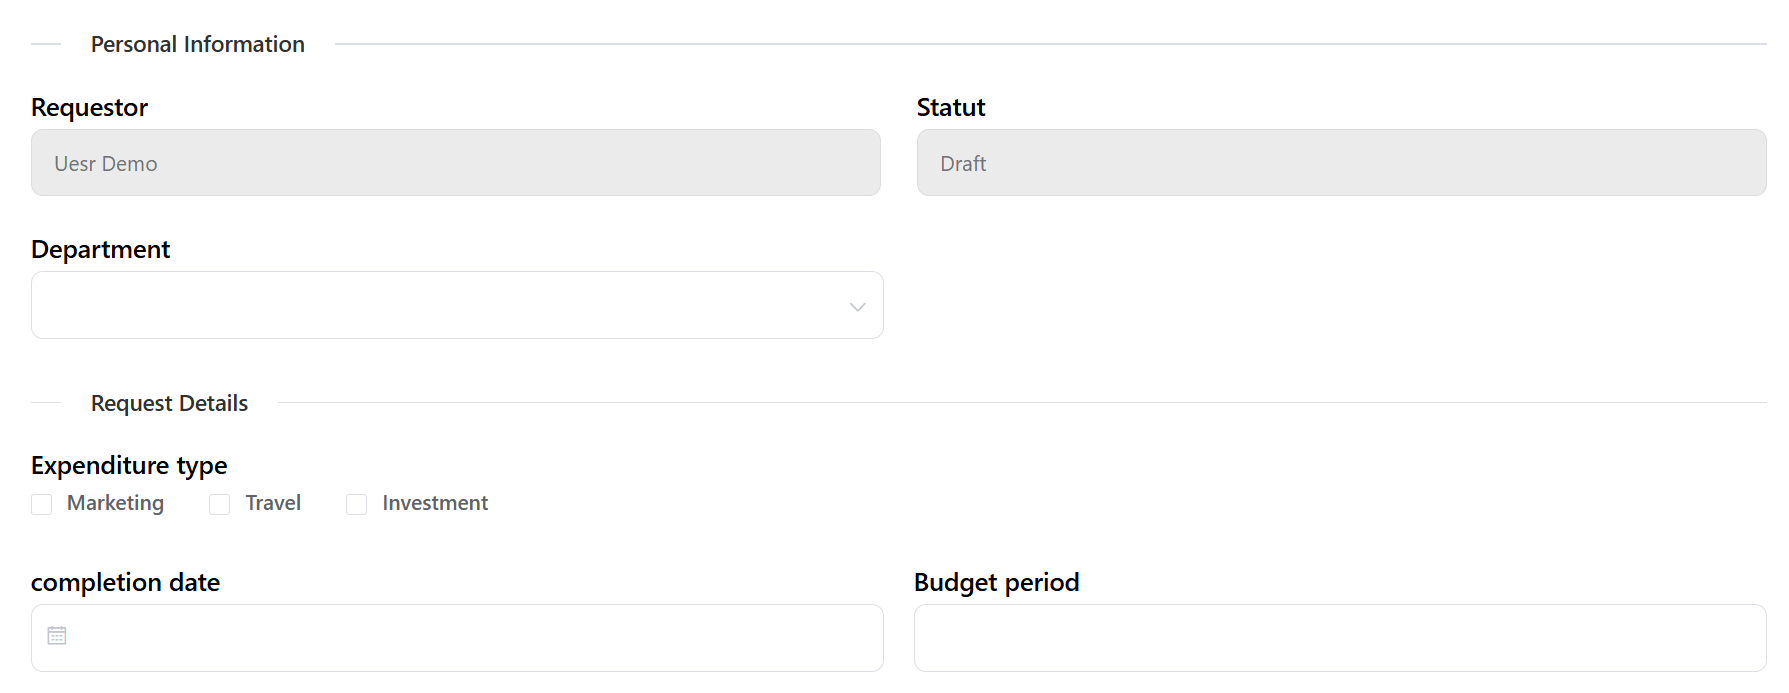The width and height of the screenshot is (1789, 693).
Task: Click the Department field label
Action: click(100, 250)
